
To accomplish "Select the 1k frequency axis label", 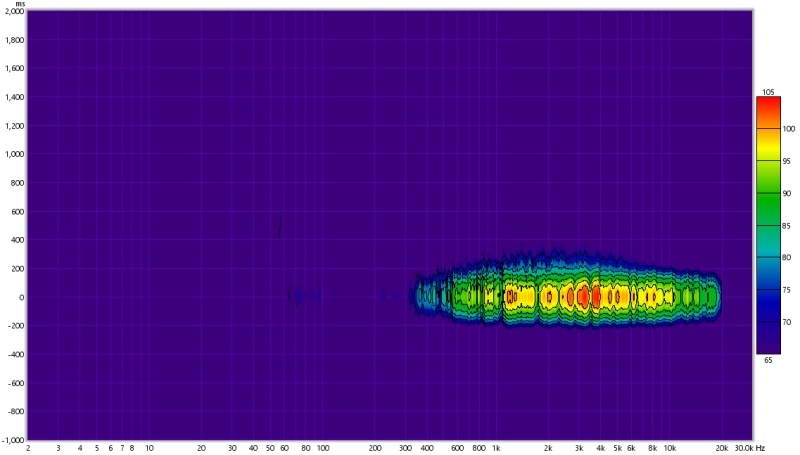I will pyautogui.click(x=496, y=448).
